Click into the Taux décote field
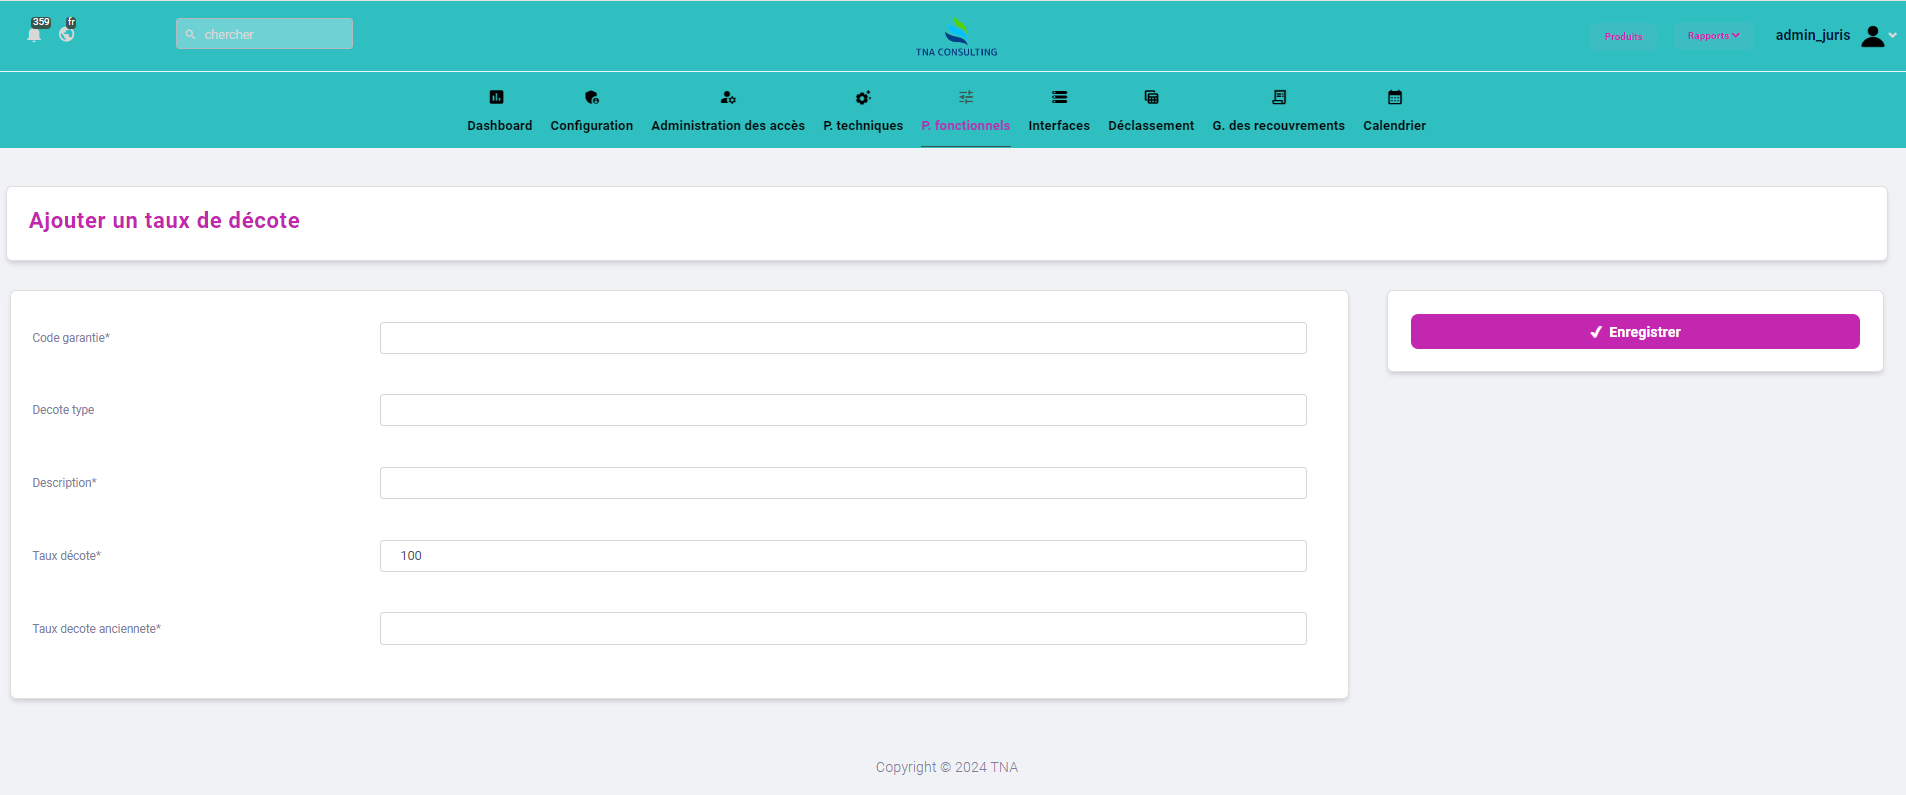Viewport: 1906px width, 795px height. point(842,556)
